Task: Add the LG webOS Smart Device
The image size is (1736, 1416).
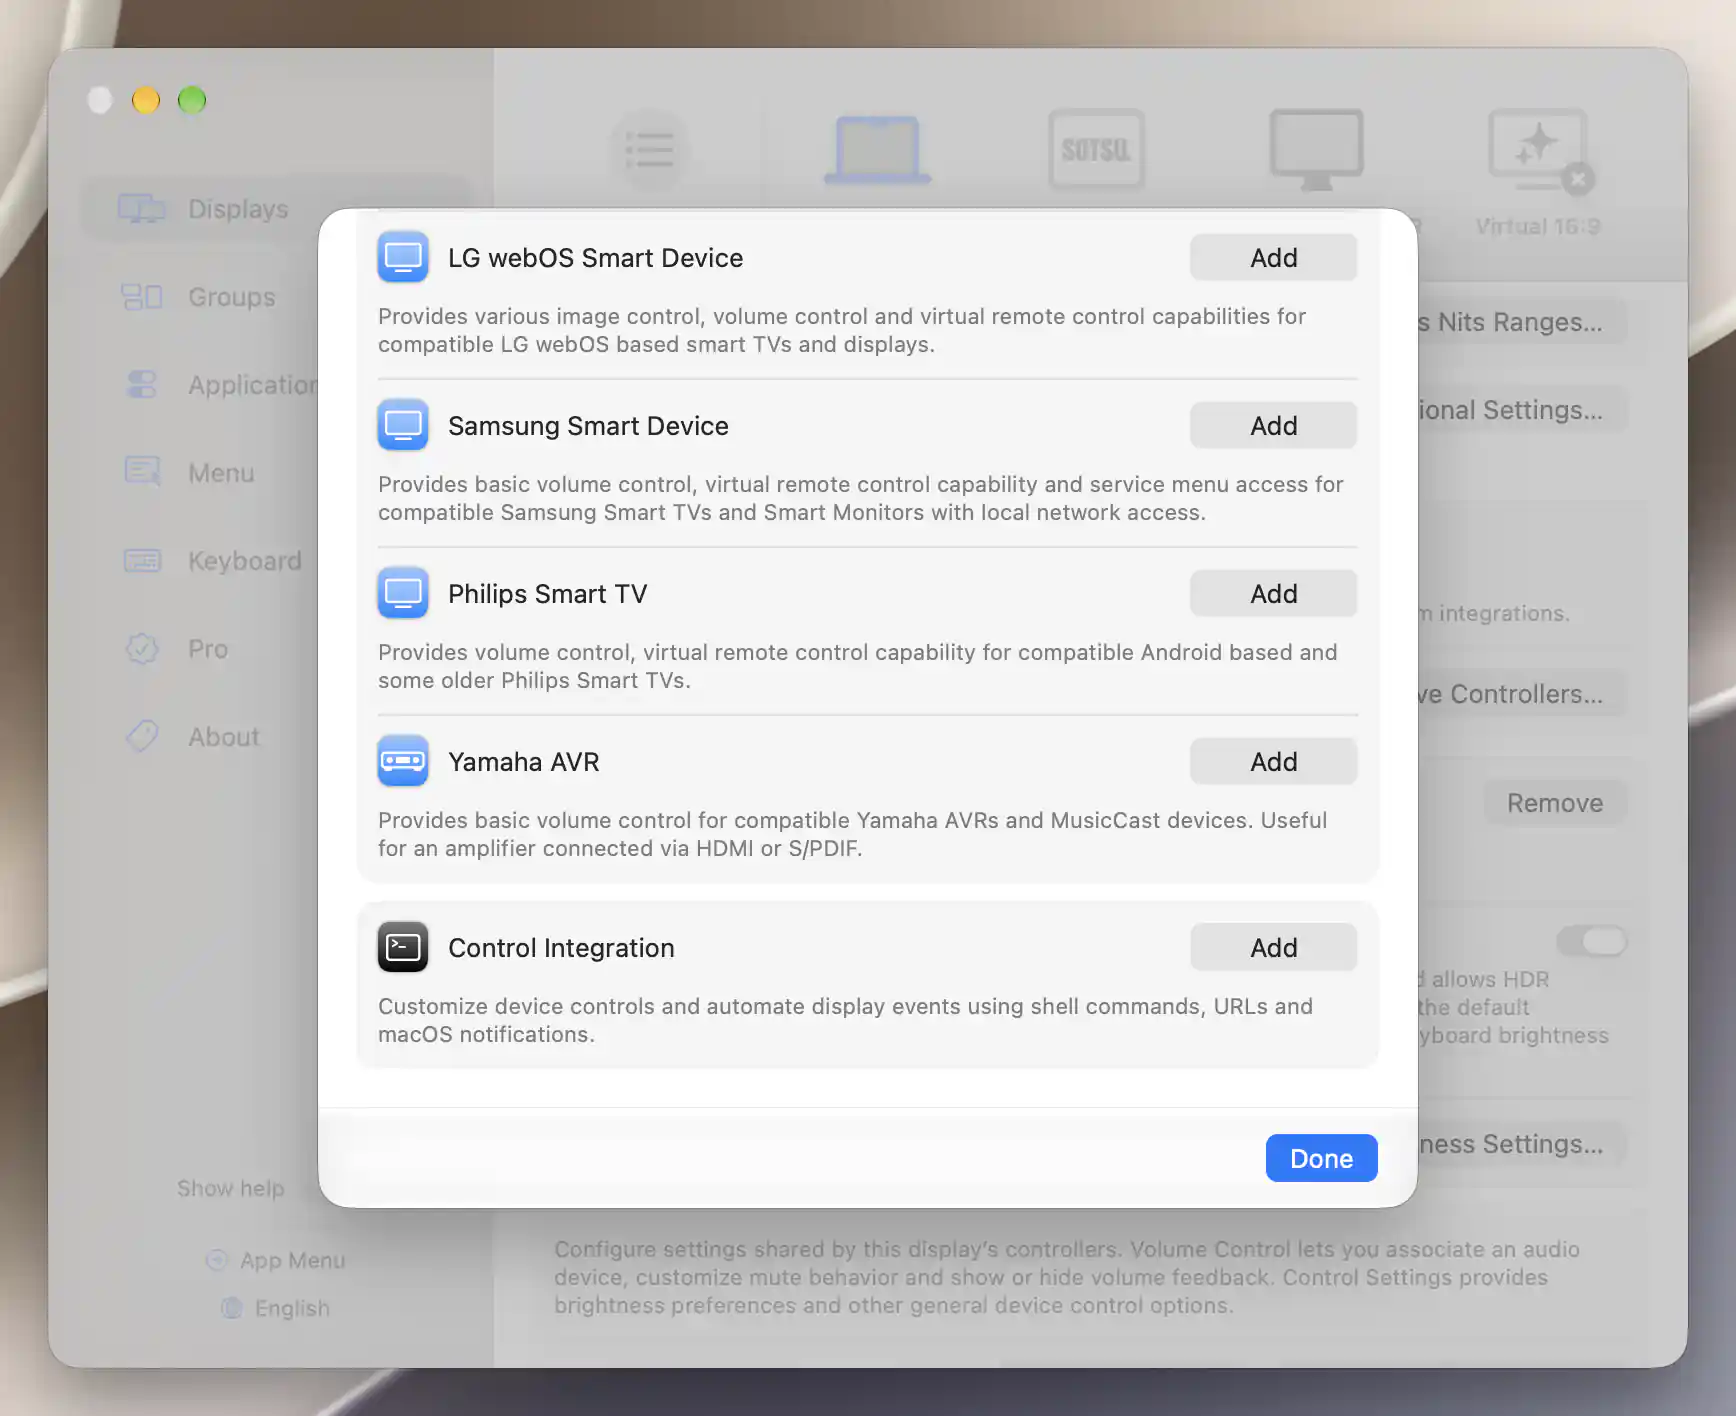Action: point(1273,258)
